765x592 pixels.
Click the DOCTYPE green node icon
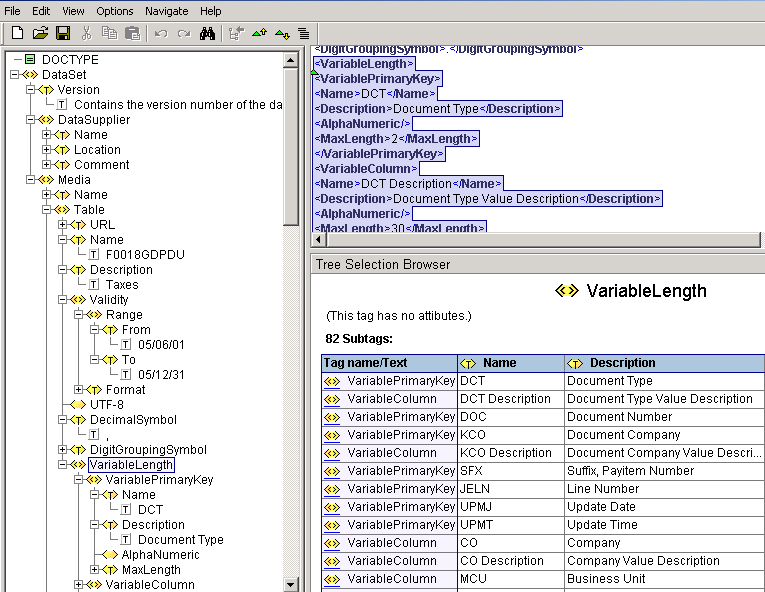[30, 60]
